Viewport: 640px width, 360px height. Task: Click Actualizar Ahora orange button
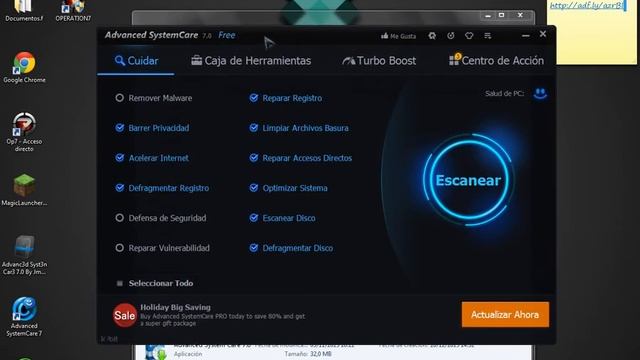(505, 315)
